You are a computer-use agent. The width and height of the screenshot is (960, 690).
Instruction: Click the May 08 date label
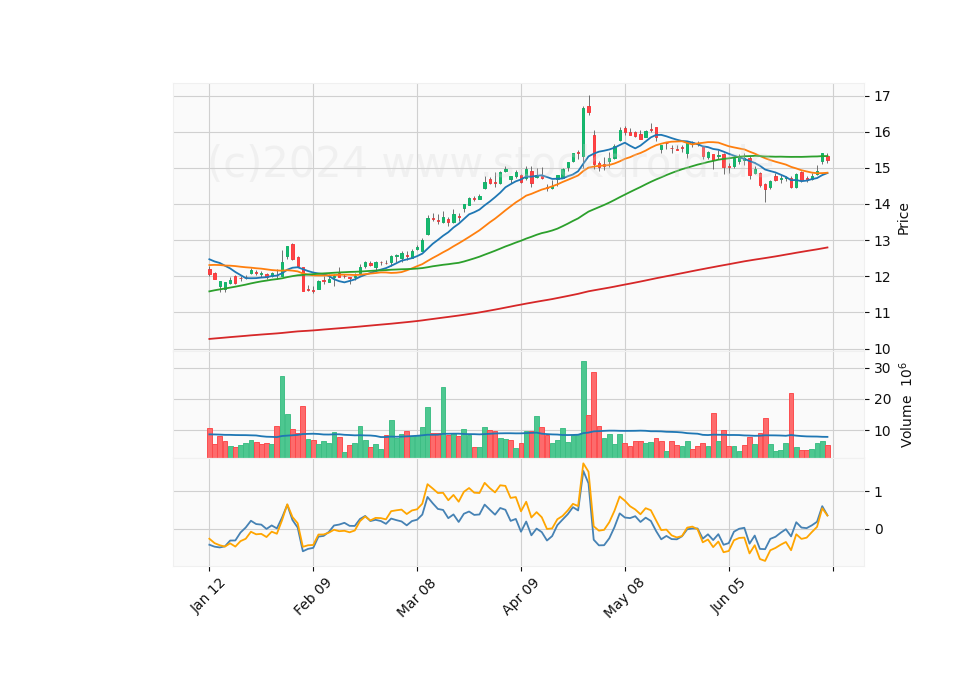pyautogui.click(x=623, y=598)
